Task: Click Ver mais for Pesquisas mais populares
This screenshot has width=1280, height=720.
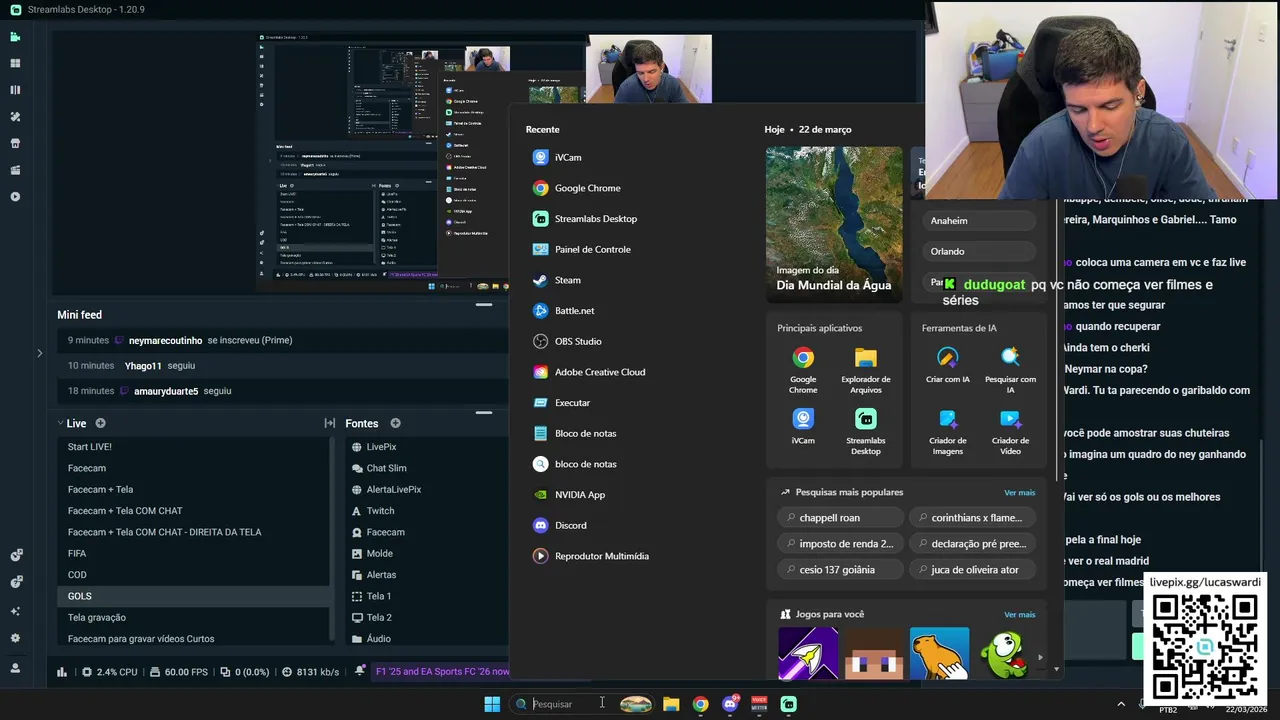Action: coord(1019,493)
